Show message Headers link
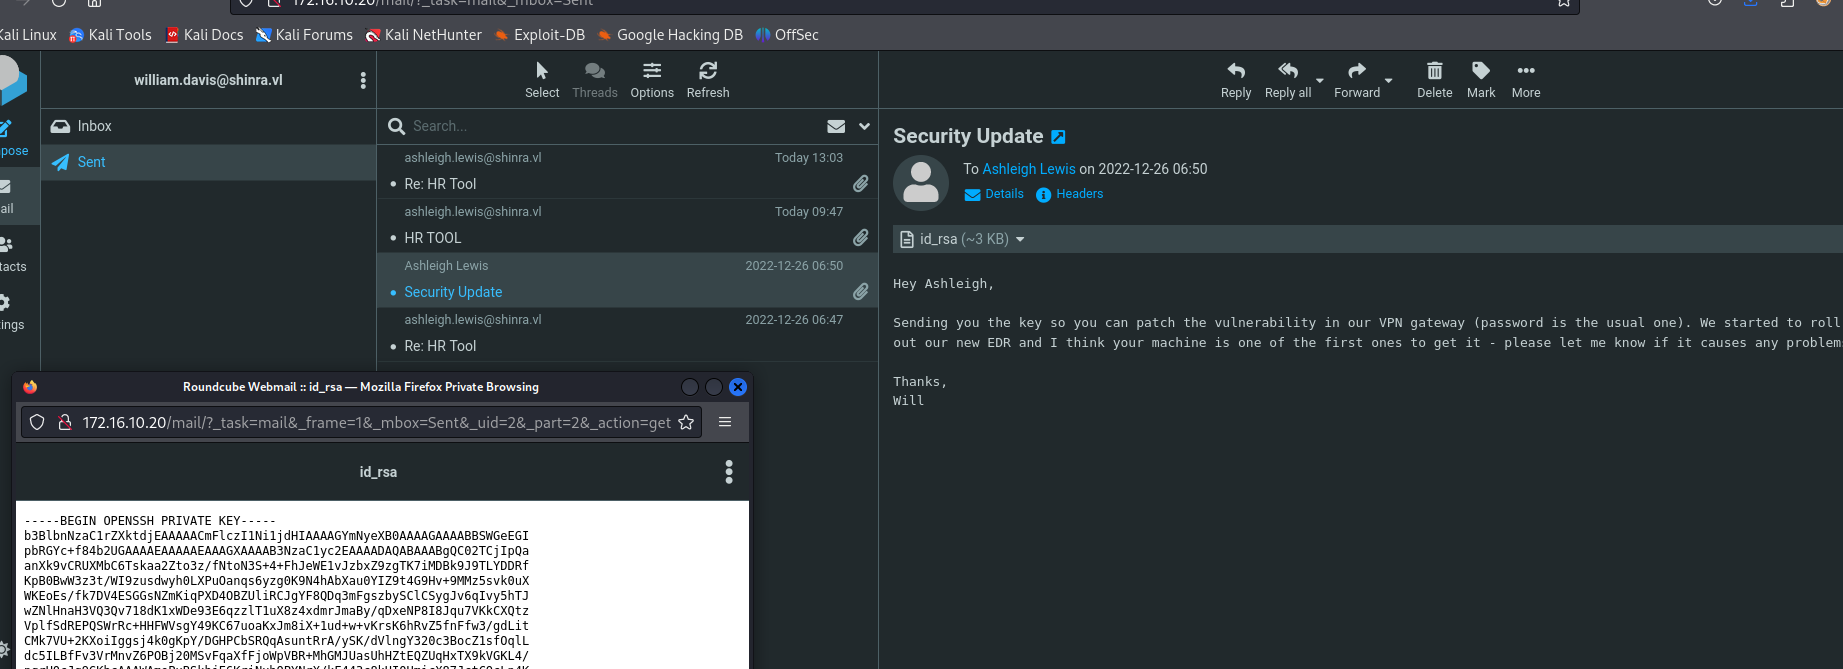This screenshot has width=1843, height=669. tap(1079, 194)
